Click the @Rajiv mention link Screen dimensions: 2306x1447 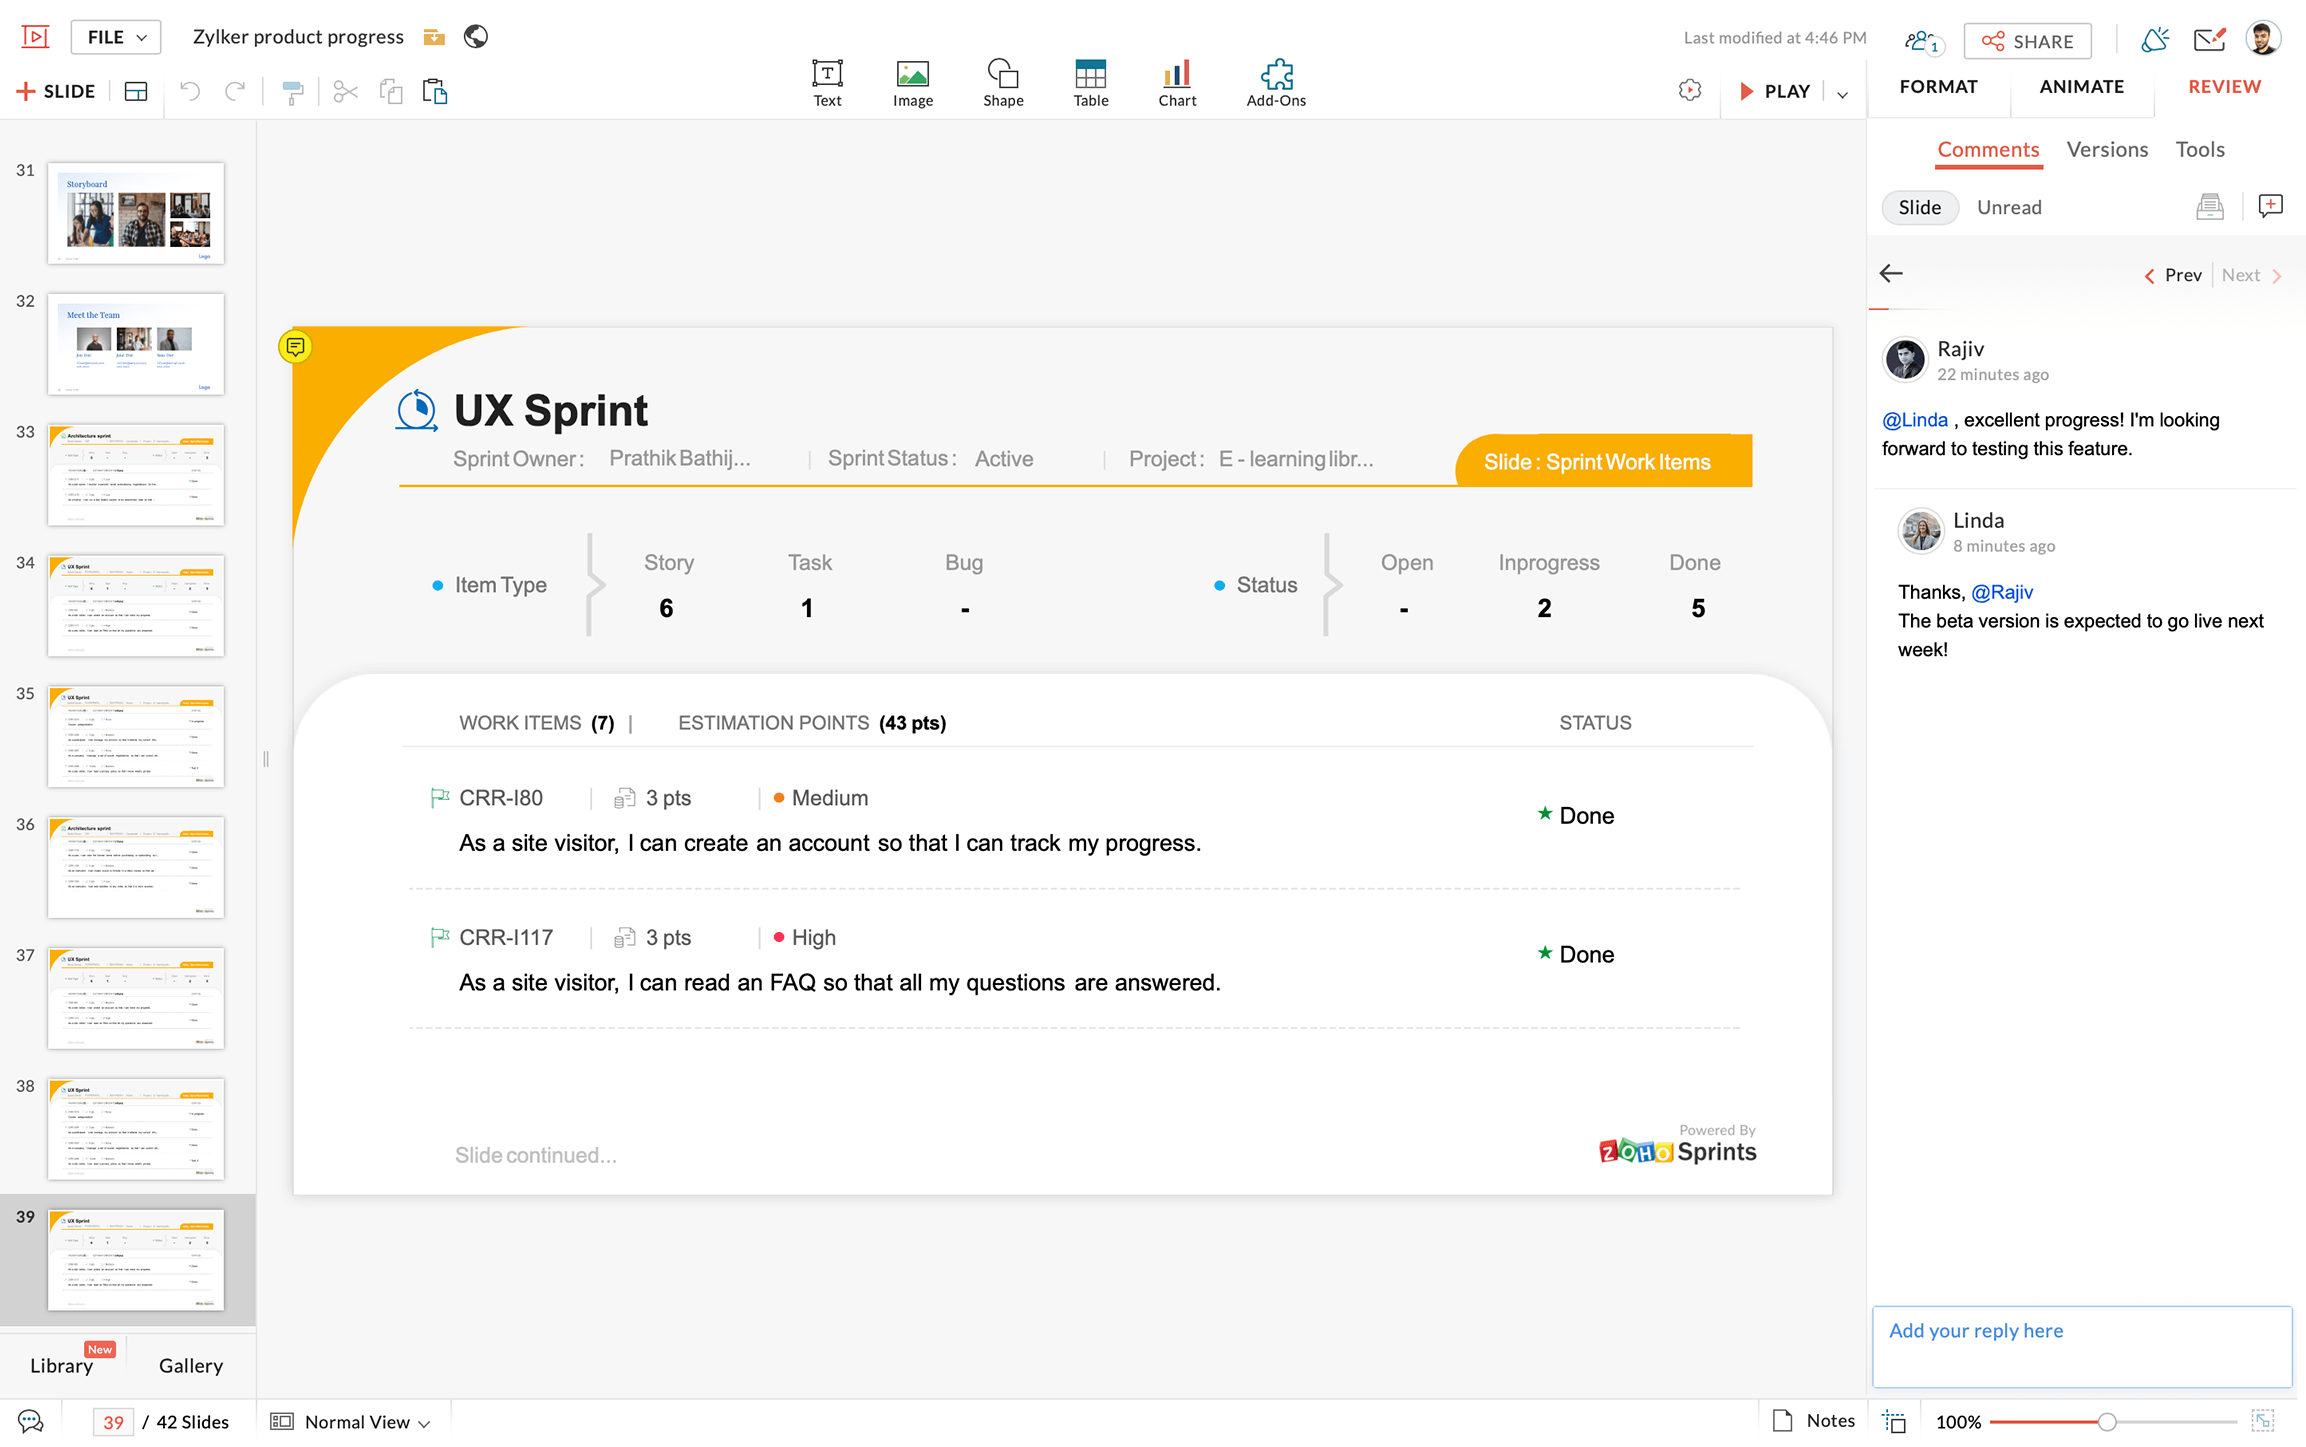click(x=2002, y=592)
